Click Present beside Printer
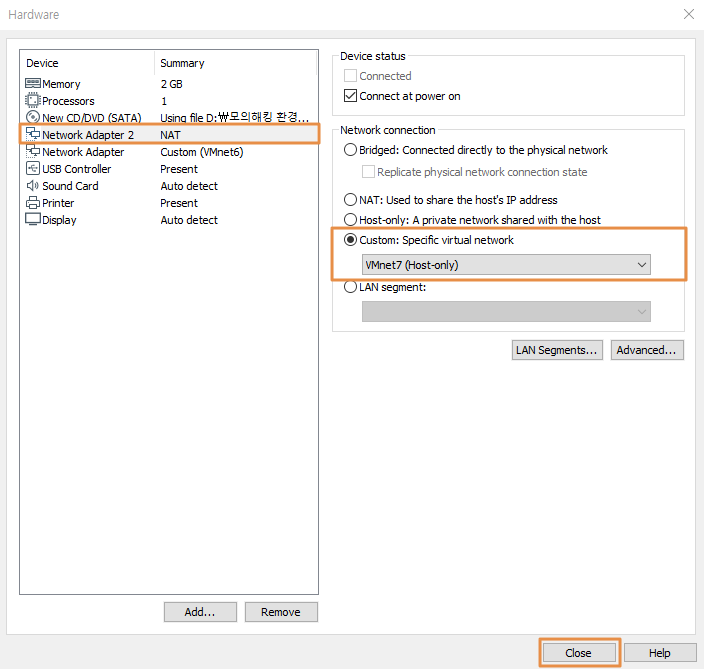The image size is (704, 669). (179, 203)
